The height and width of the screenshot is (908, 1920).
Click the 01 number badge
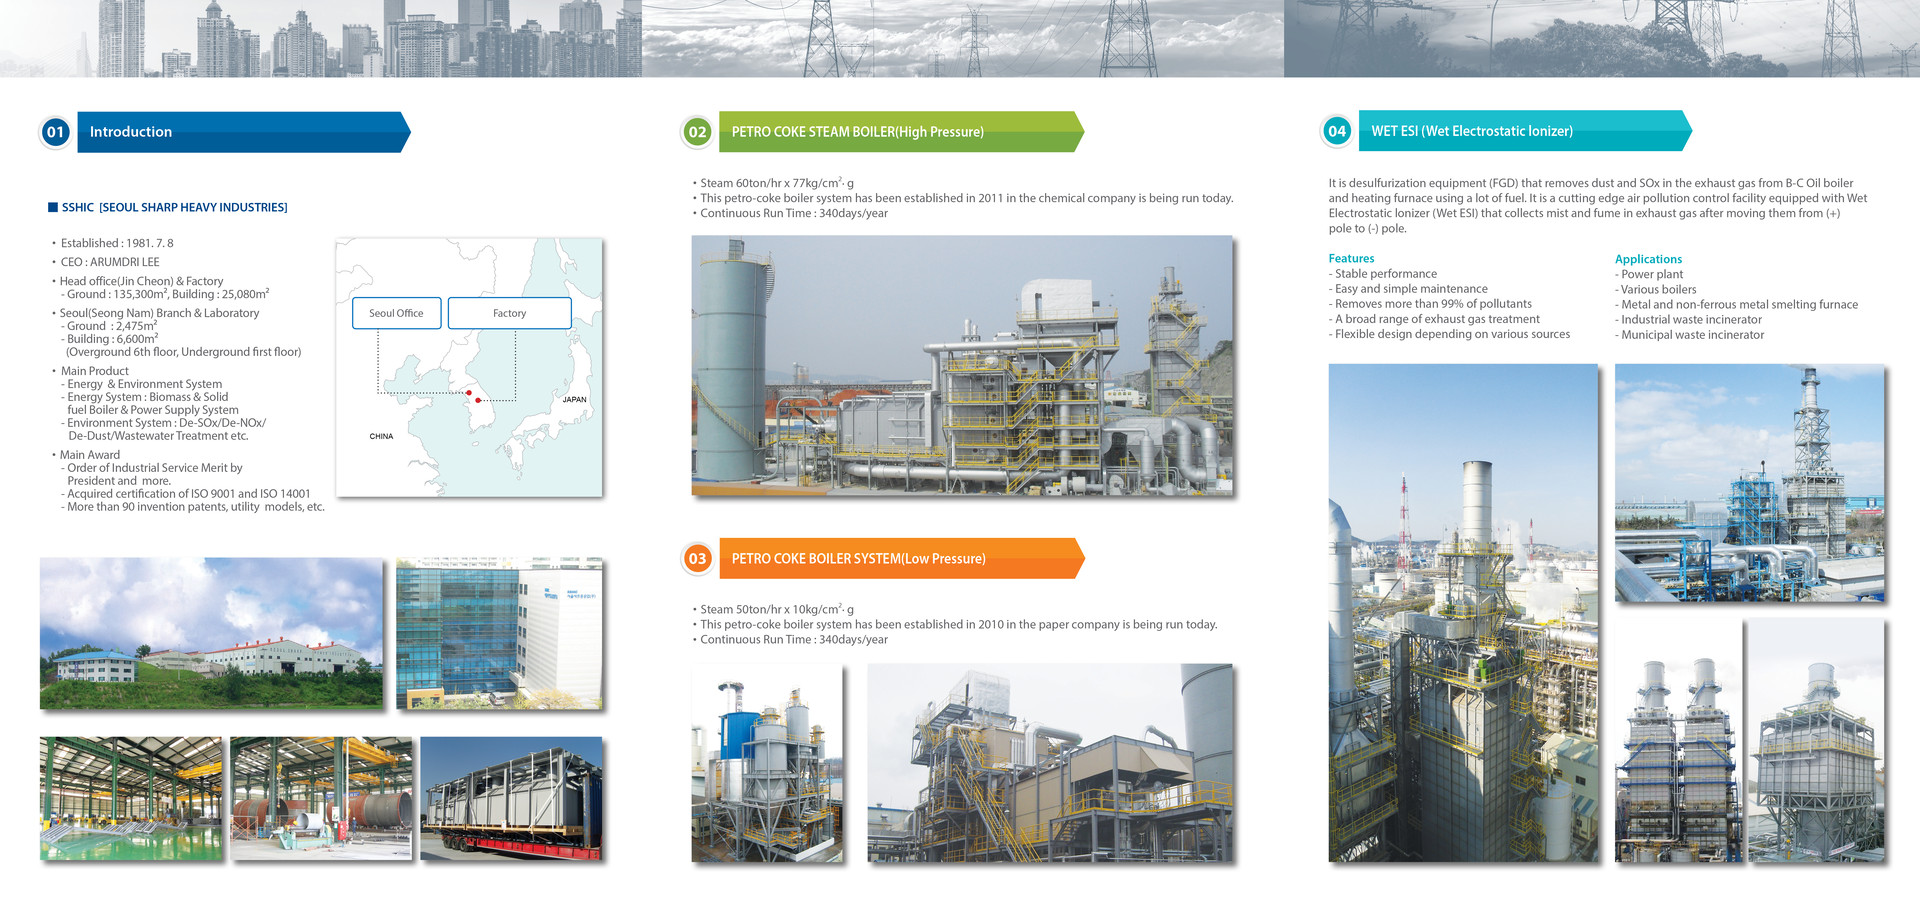coord(55,132)
